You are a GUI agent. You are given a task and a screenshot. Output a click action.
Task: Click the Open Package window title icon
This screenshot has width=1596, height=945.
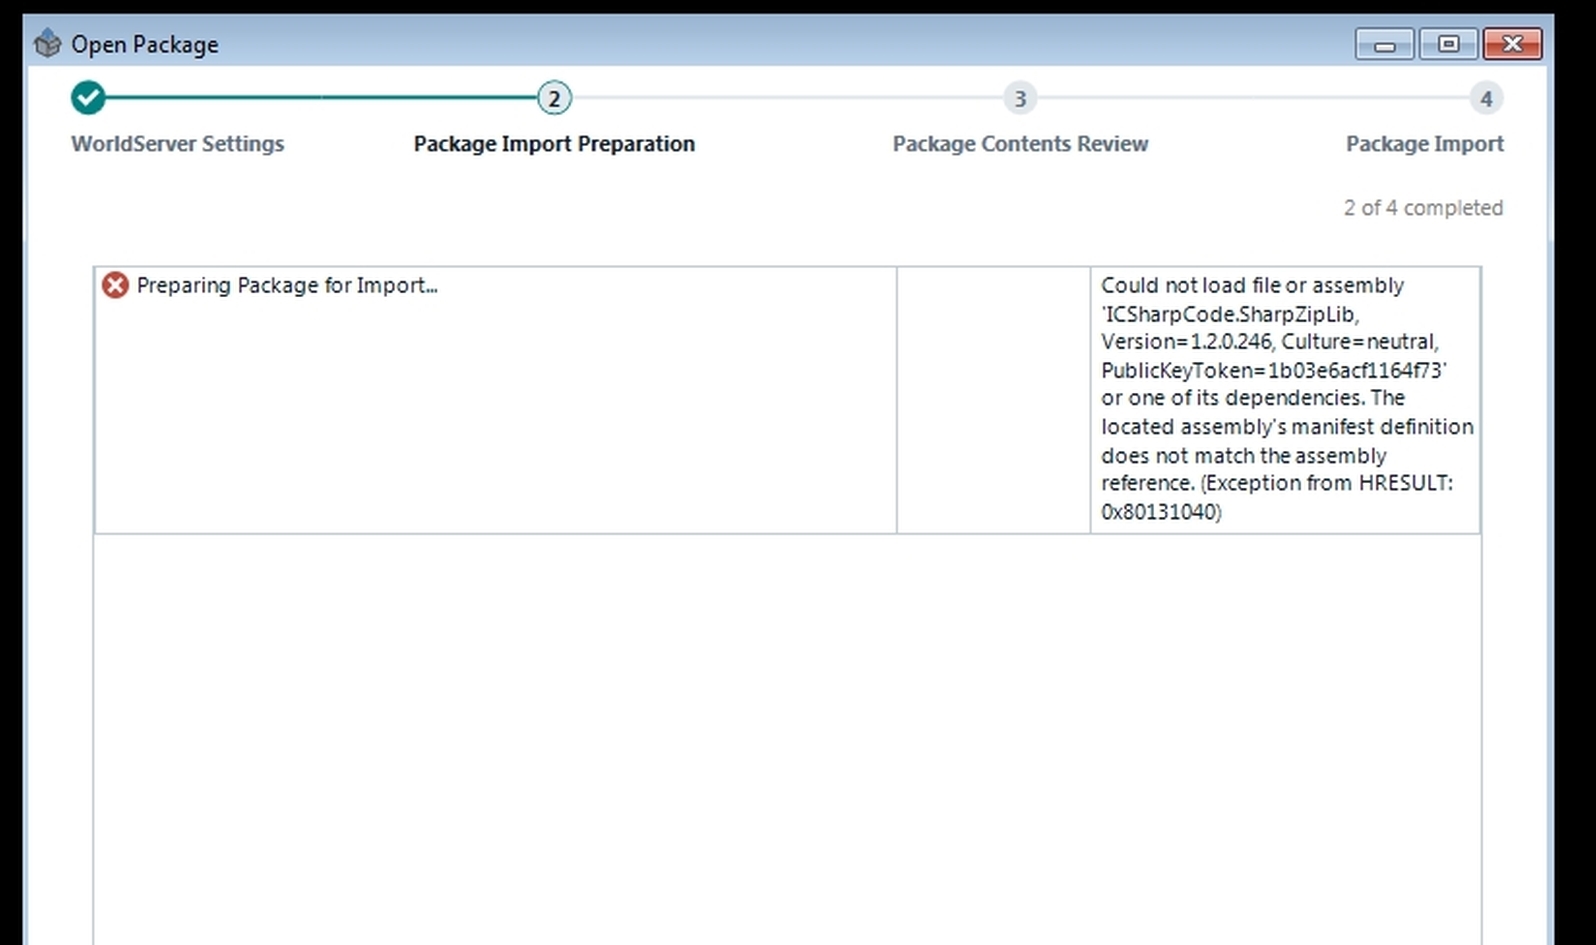click(x=47, y=44)
